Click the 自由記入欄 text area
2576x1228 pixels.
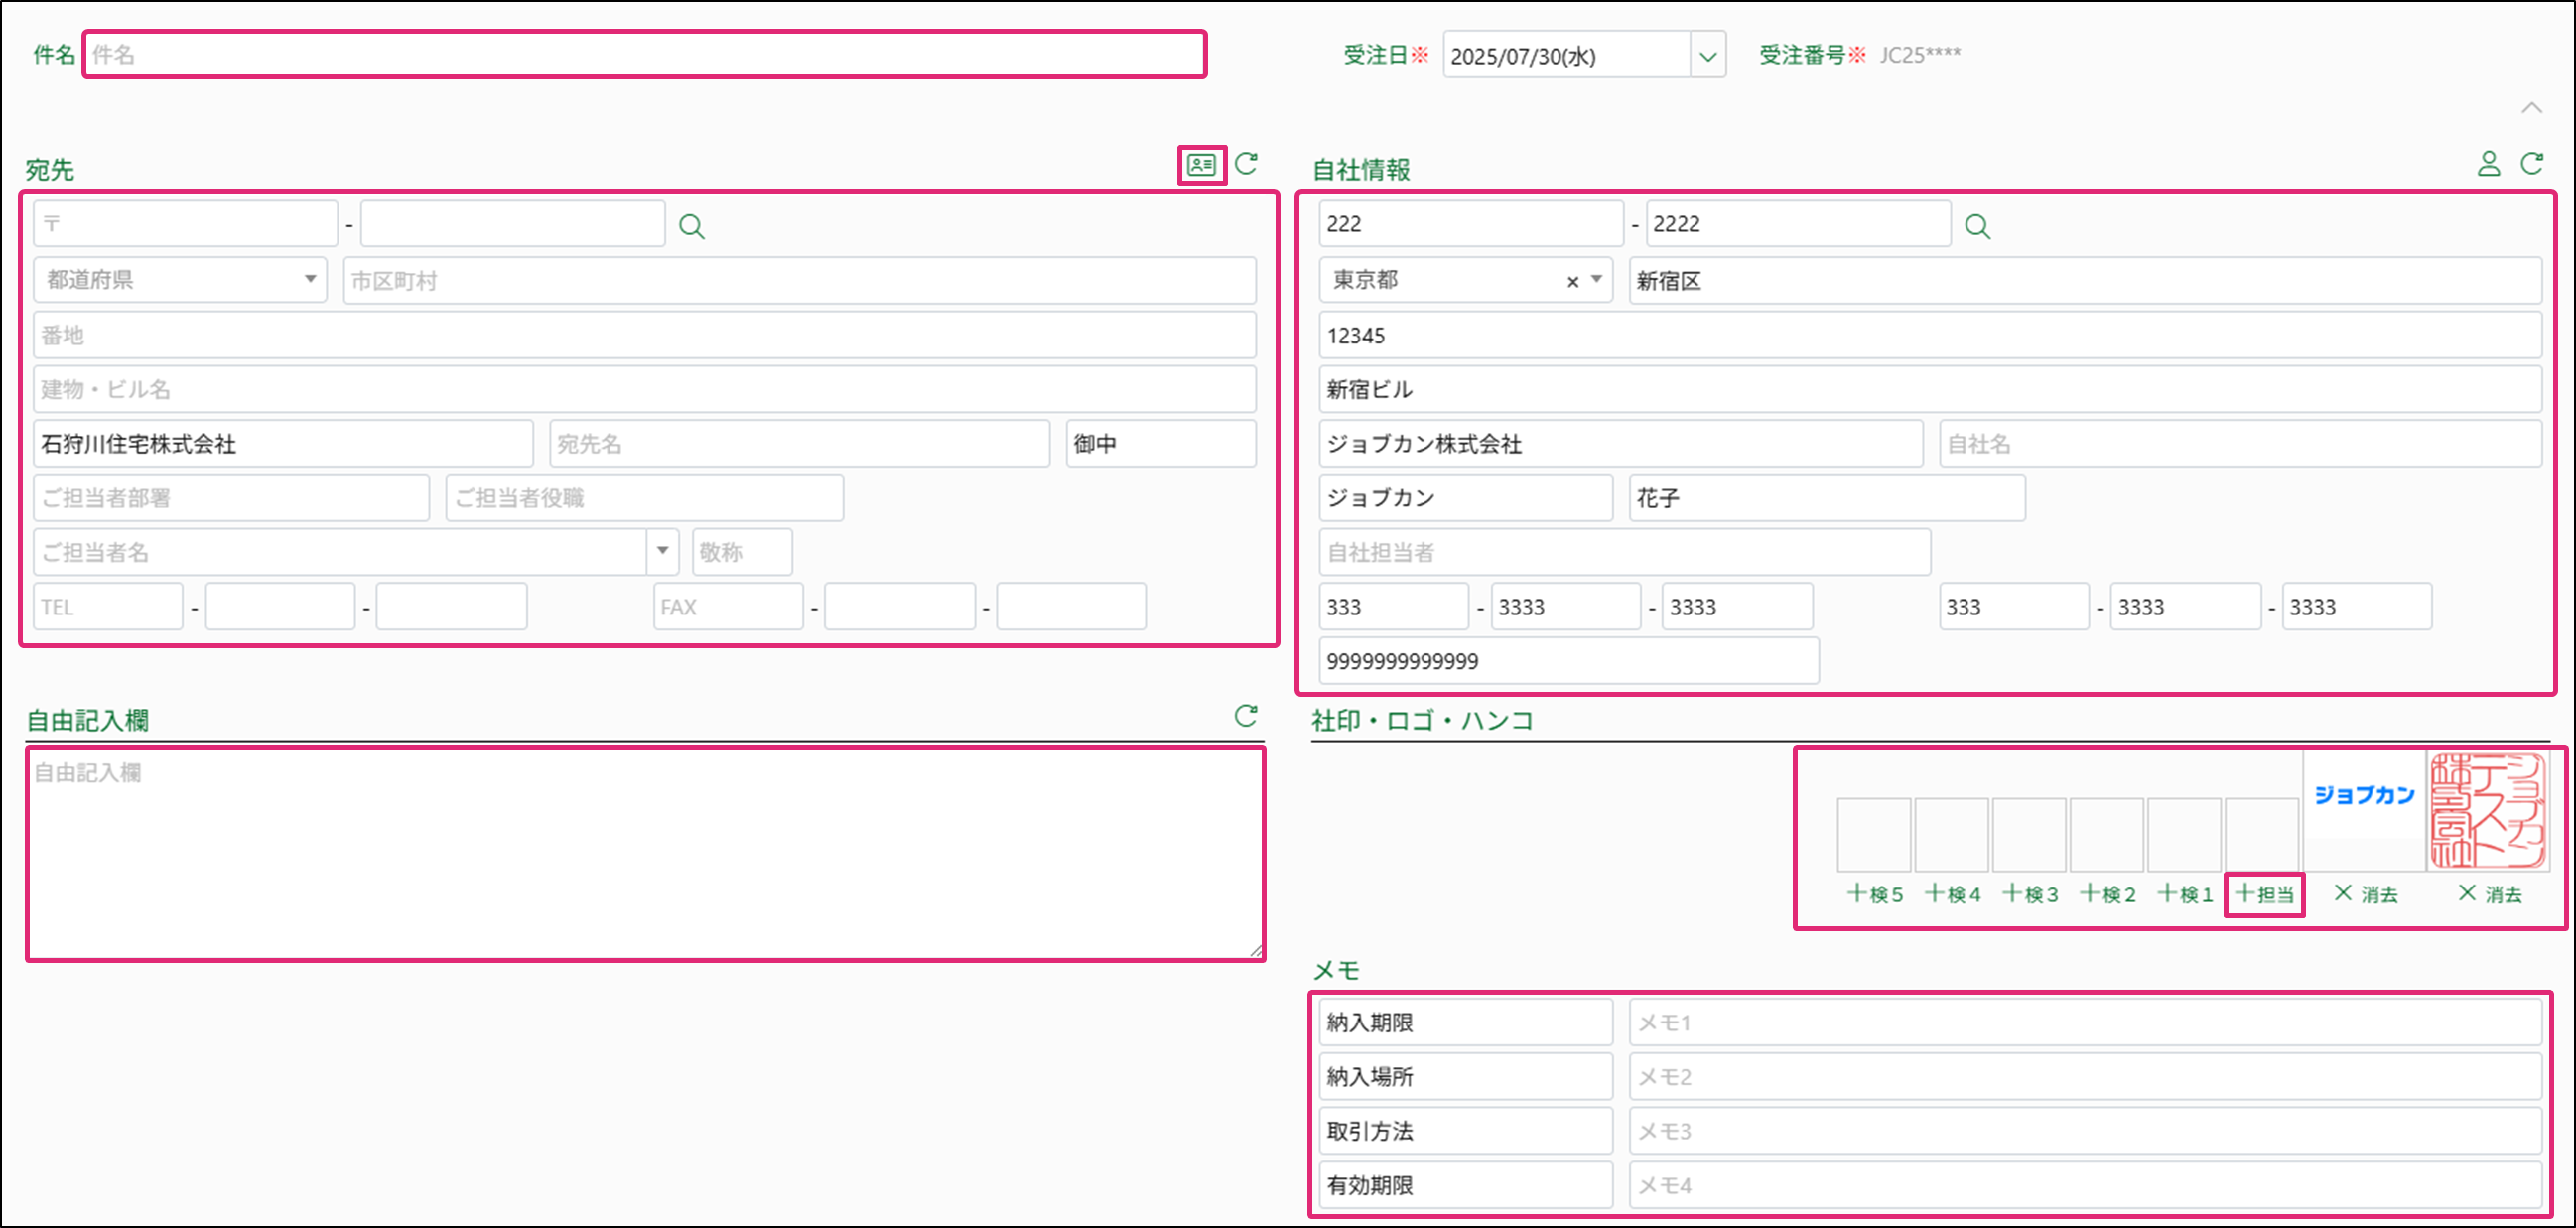pos(644,854)
